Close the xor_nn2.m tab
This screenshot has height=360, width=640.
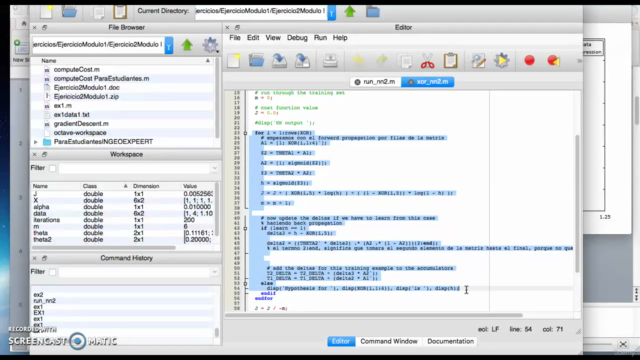tap(411, 82)
